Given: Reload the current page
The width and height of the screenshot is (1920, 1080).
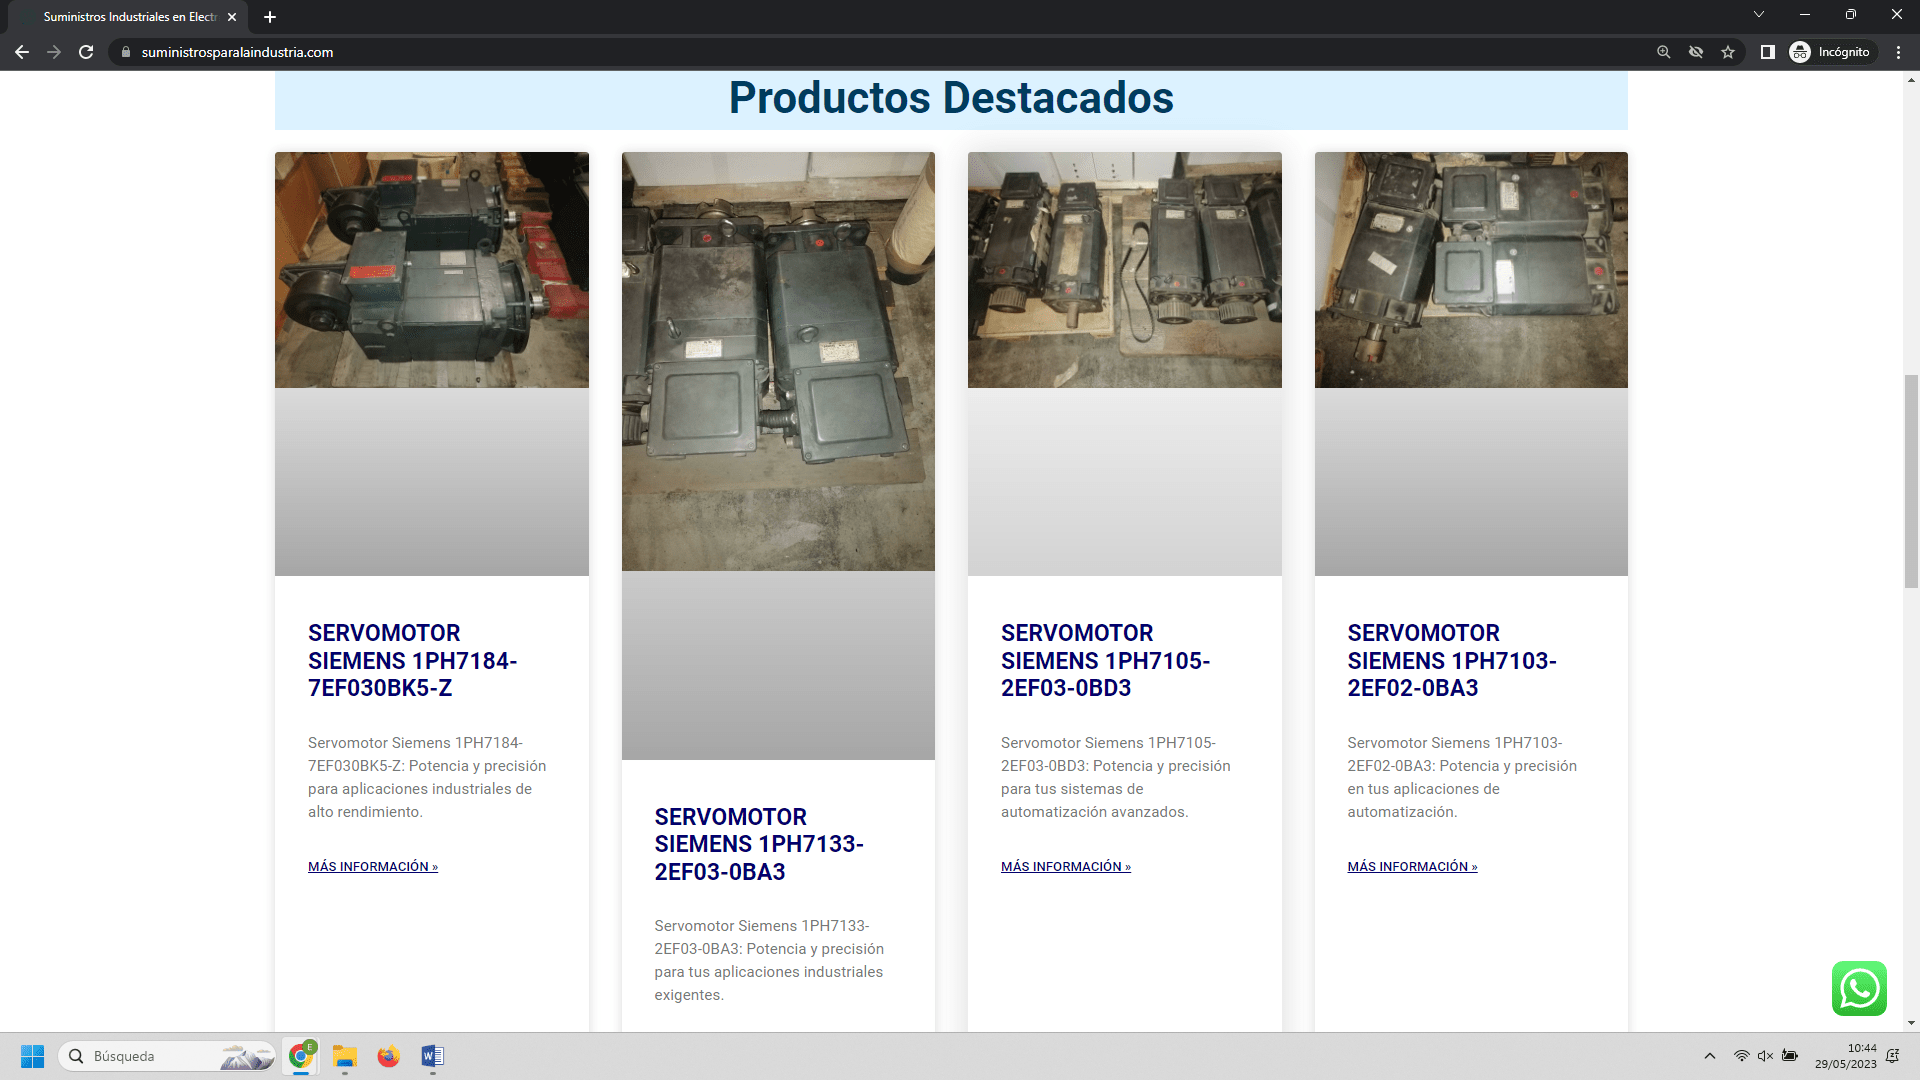Looking at the screenshot, I should coord(86,52).
